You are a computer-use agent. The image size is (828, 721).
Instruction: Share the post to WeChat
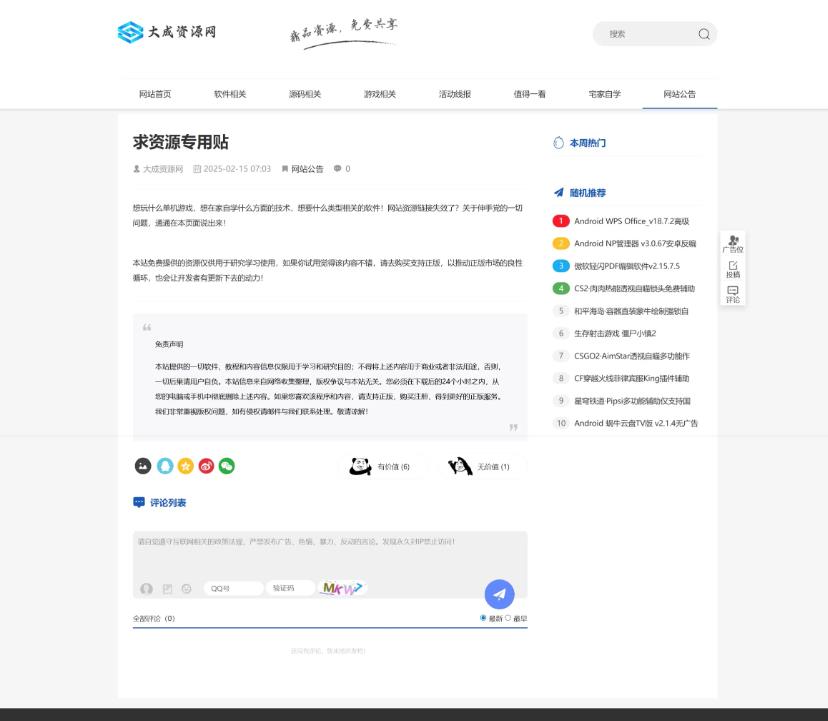pyautogui.click(x=227, y=466)
